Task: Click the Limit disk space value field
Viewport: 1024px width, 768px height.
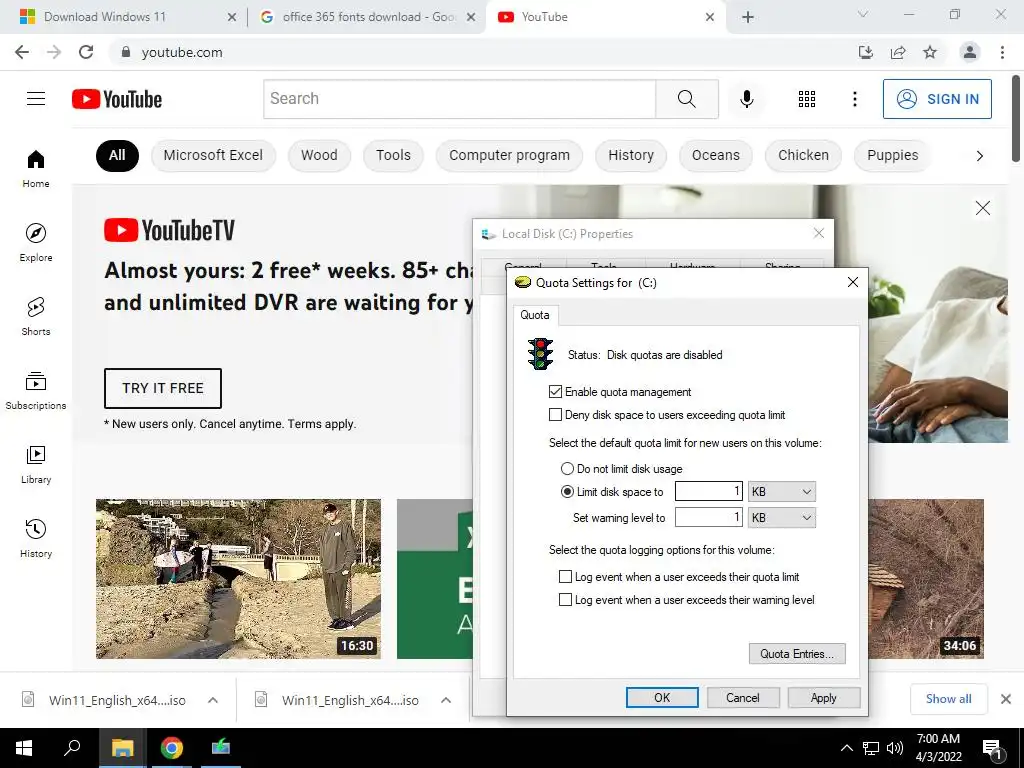Action: (x=709, y=492)
